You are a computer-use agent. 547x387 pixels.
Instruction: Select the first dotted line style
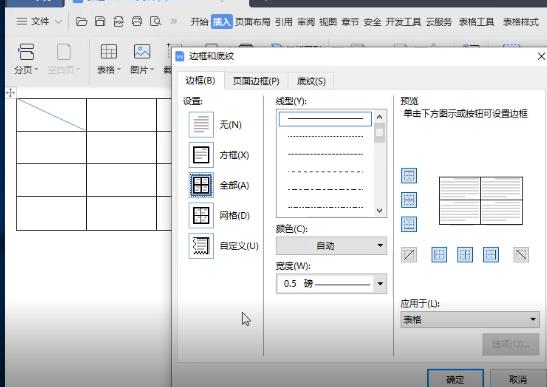pos(325,136)
